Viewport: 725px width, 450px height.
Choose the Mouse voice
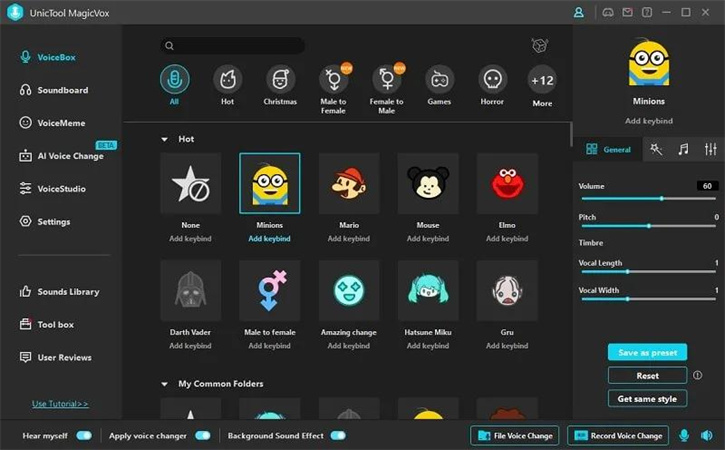click(428, 184)
